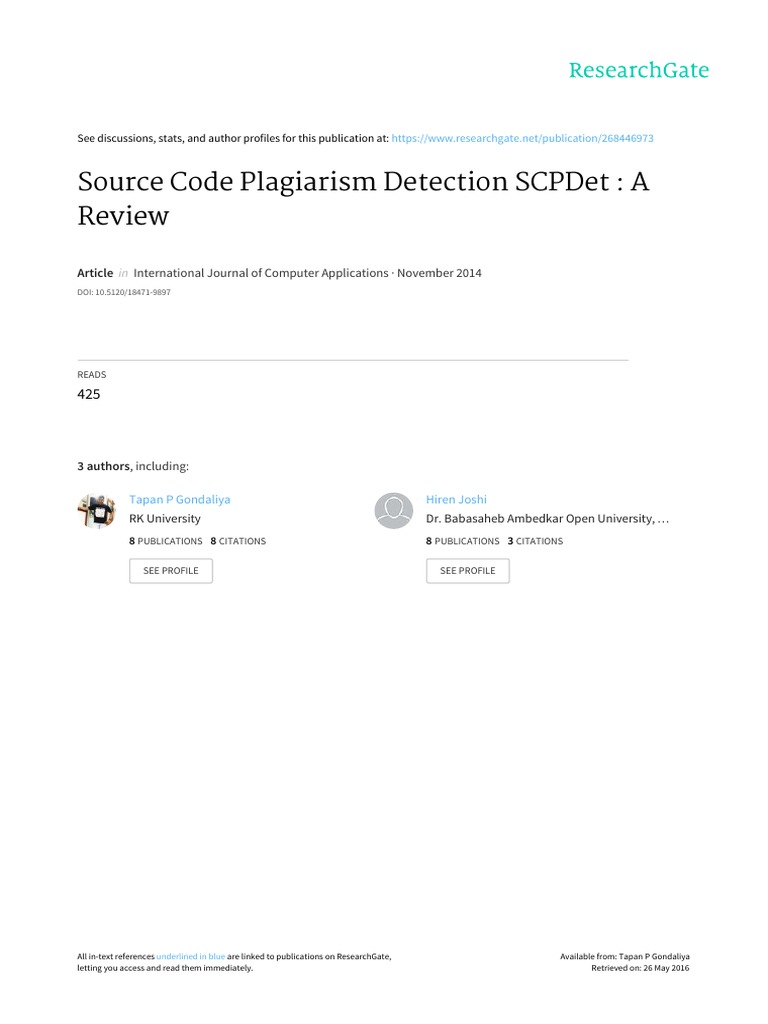
Task: Click RK University affiliation
Action: coord(165,519)
